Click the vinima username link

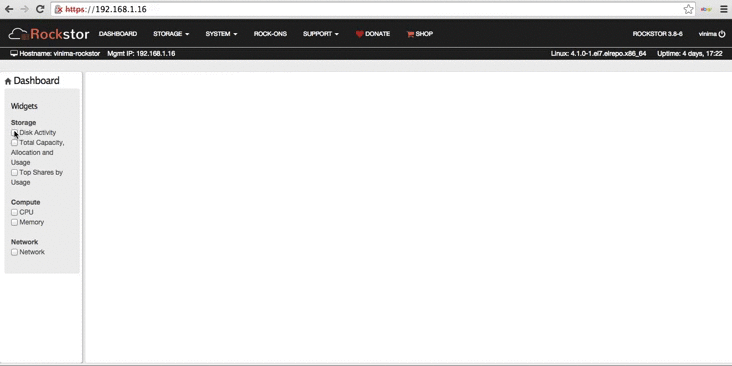coord(708,34)
